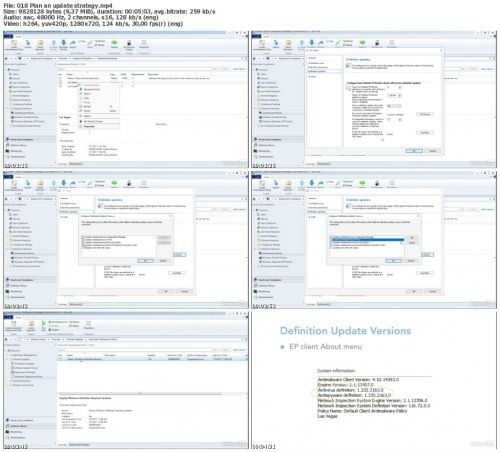Viewport: 500px width, 452px height.
Task: Click OK in policy dialog frame
Action: pyautogui.click(x=414, y=151)
